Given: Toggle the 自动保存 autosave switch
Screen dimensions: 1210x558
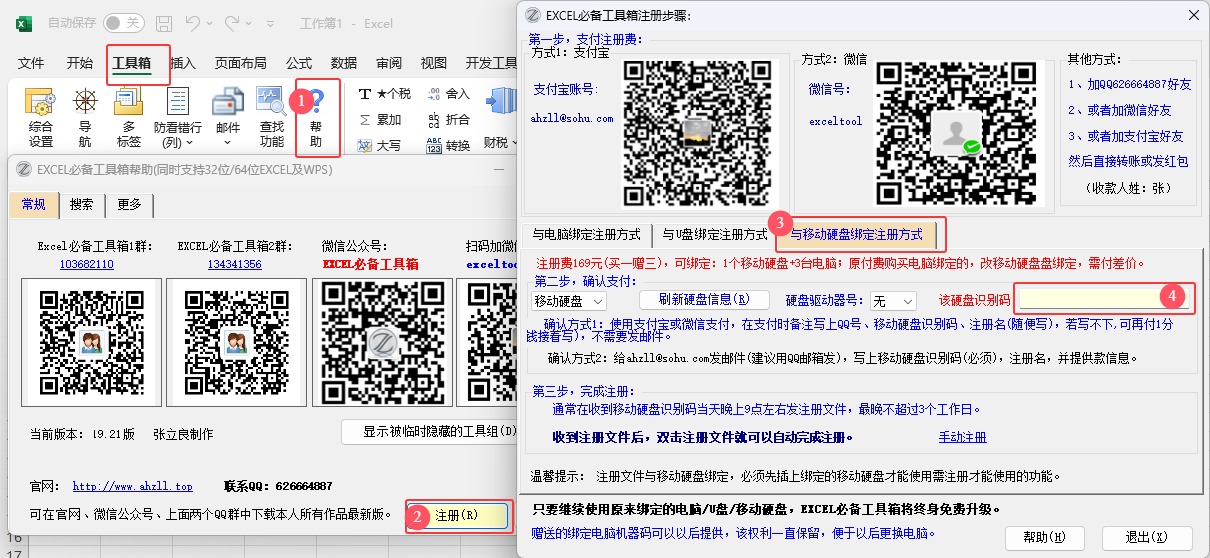Looking at the screenshot, I should pyautogui.click(x=123, y=23).
